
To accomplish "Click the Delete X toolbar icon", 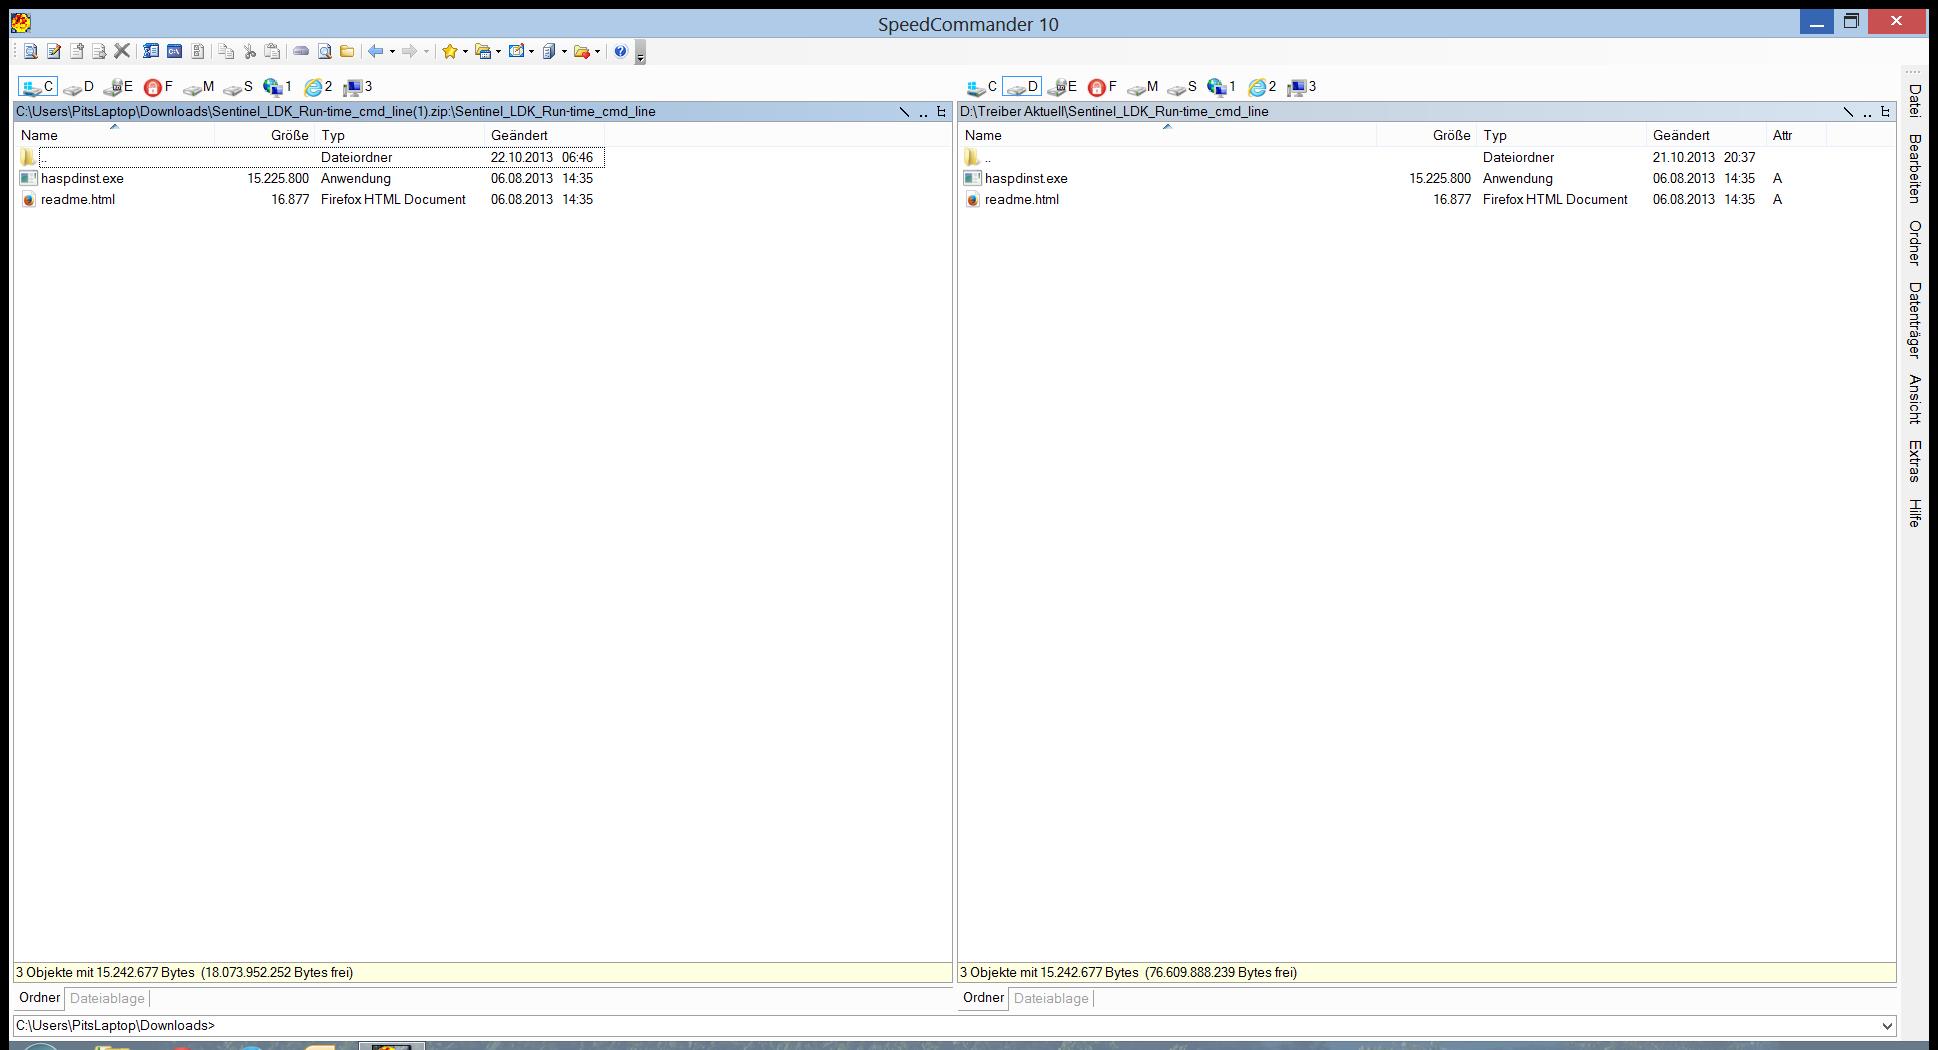I will [122, 51].
